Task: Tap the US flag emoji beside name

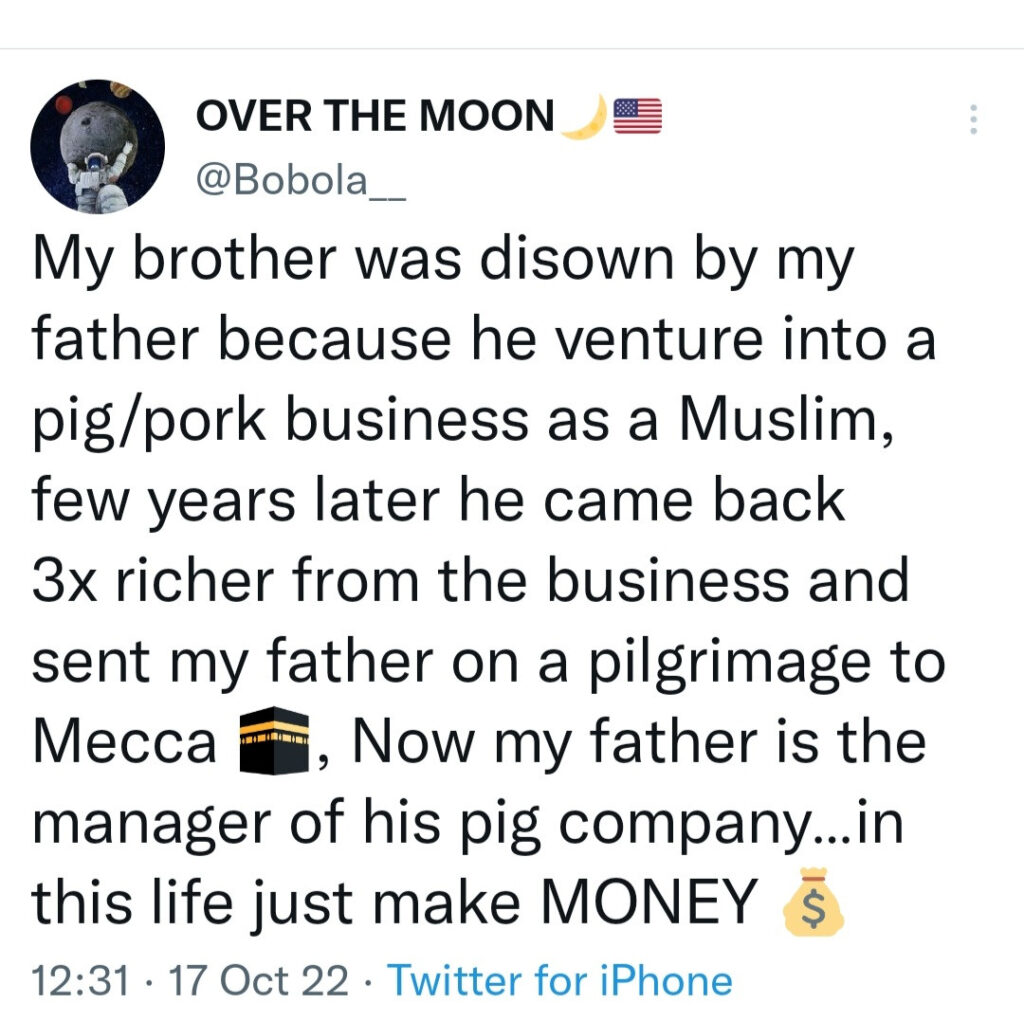Action: tap(637, 117)
